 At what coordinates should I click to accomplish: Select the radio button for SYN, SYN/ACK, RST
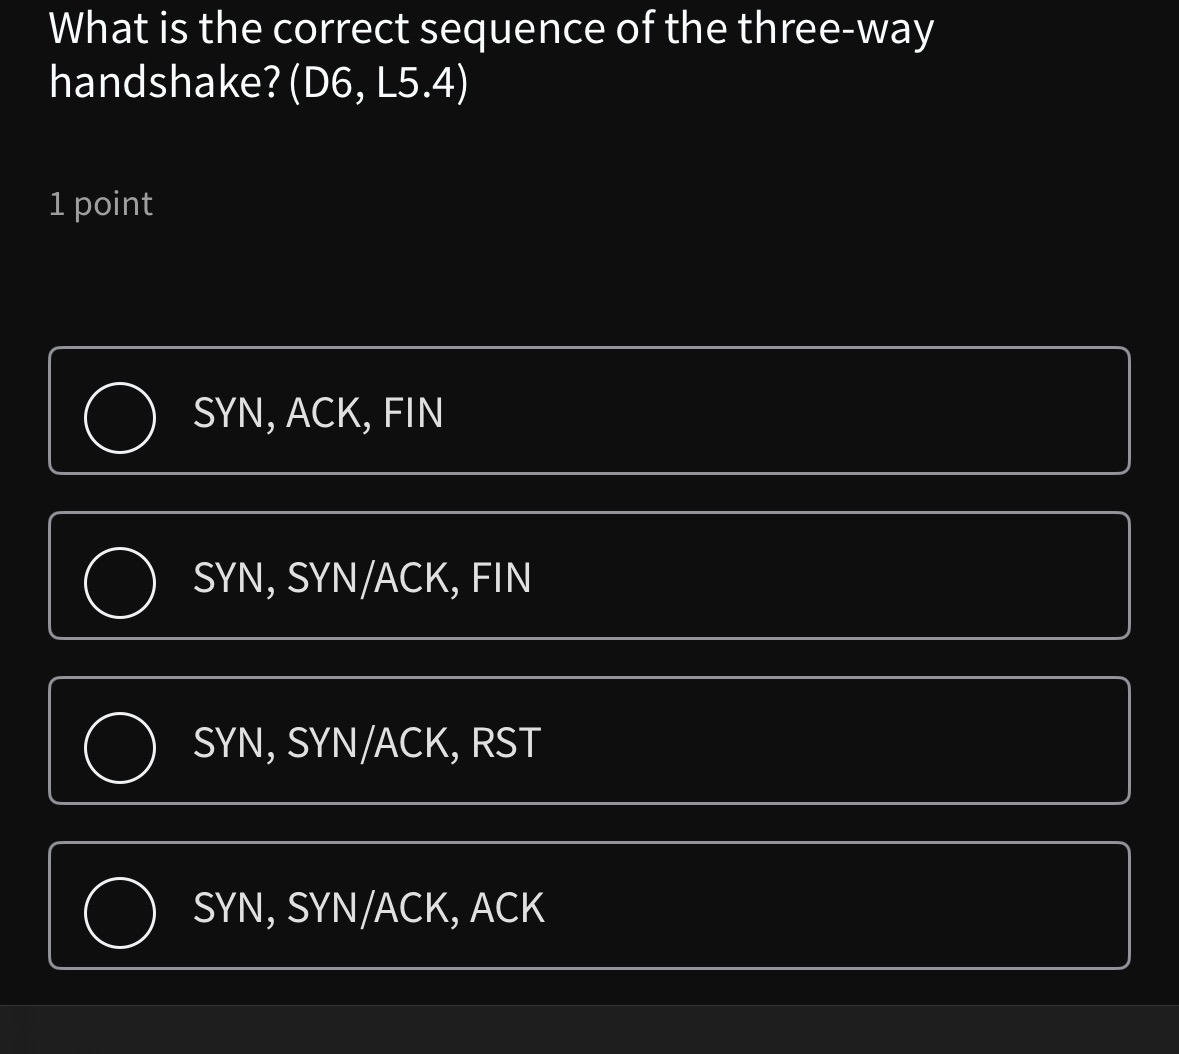[119, 750]
